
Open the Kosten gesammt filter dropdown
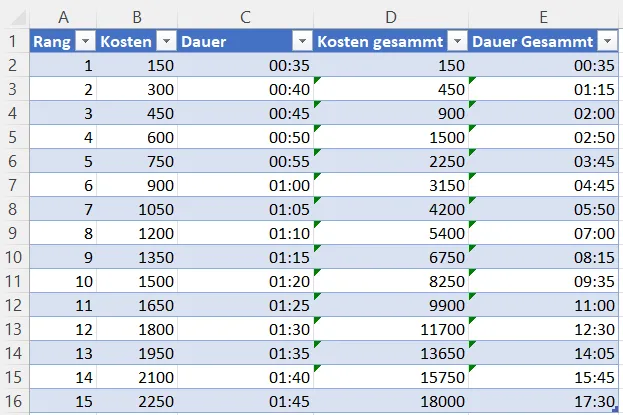pyautogui.click(x=457, y=41)
